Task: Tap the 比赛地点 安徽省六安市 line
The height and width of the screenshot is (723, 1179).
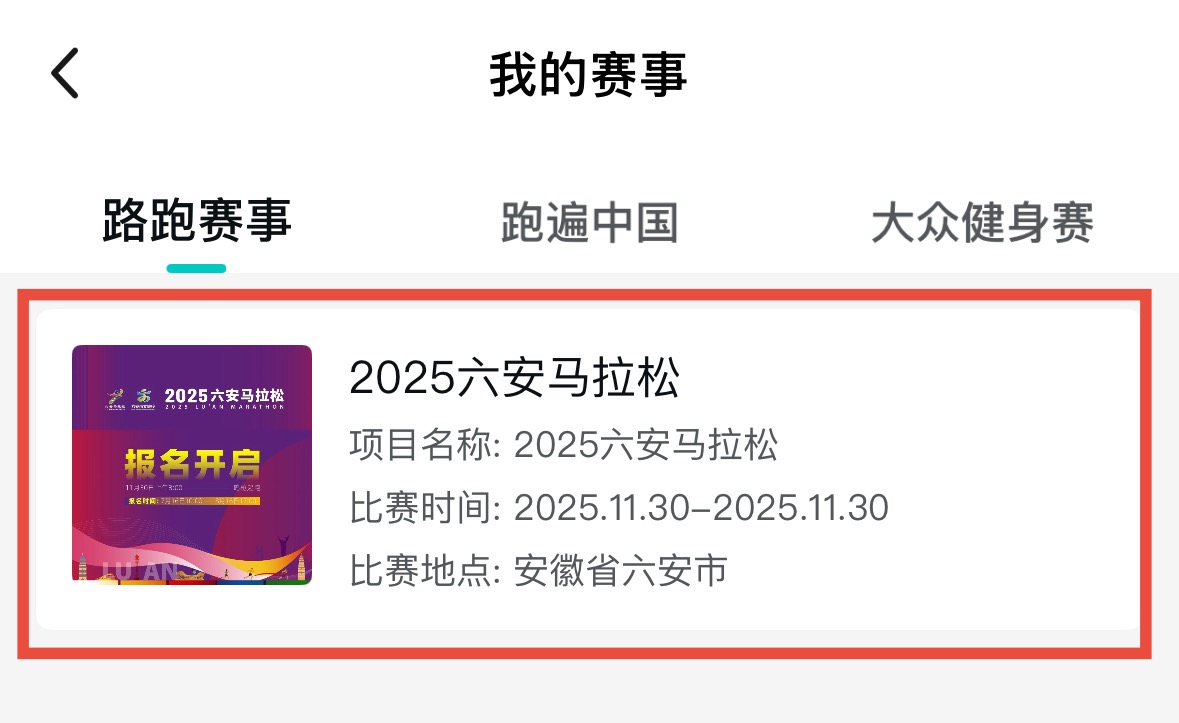Action: pos(538,570)
